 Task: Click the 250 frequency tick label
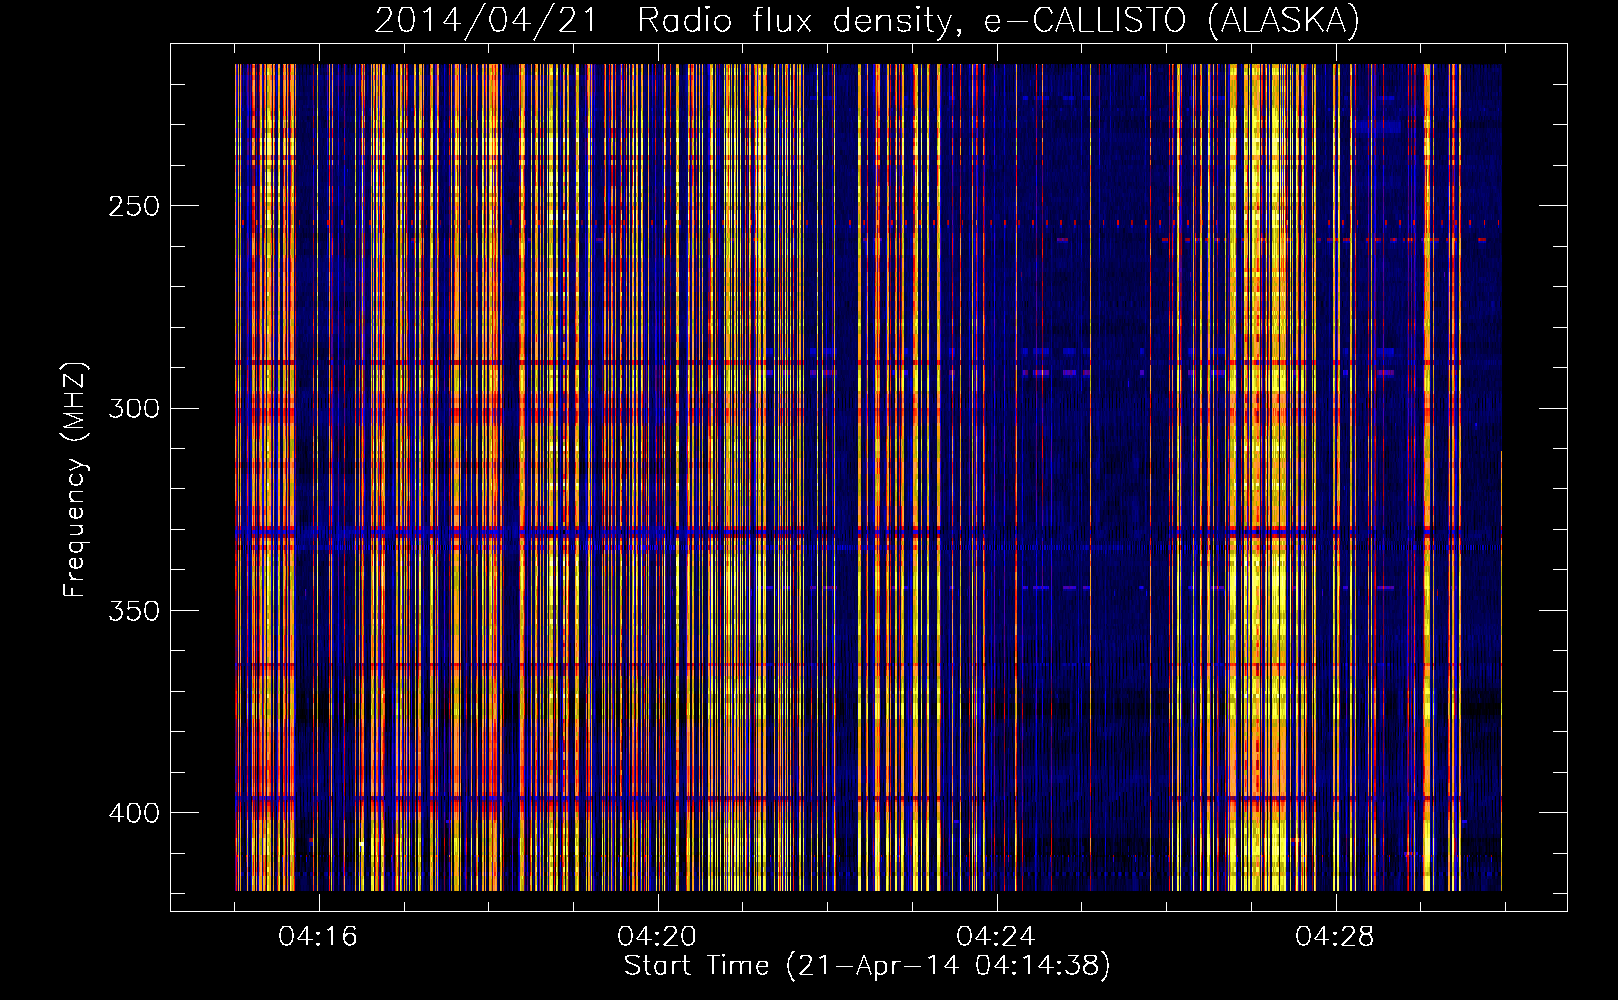click(133, 207)
